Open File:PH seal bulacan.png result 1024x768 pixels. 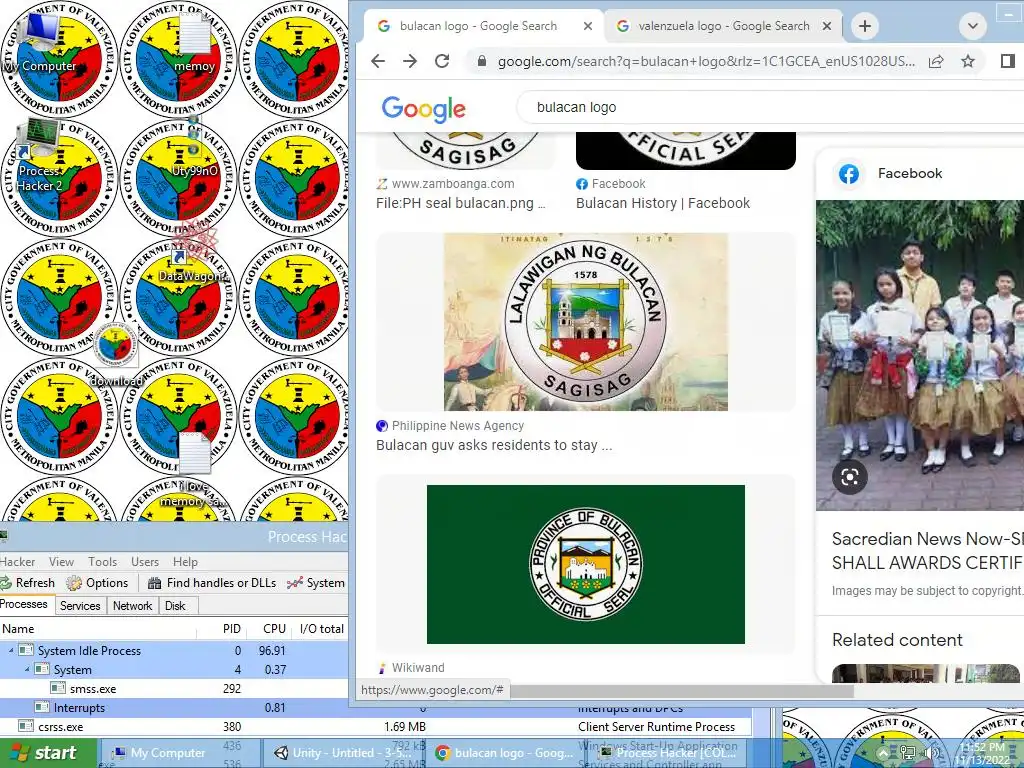coord(460,203)
